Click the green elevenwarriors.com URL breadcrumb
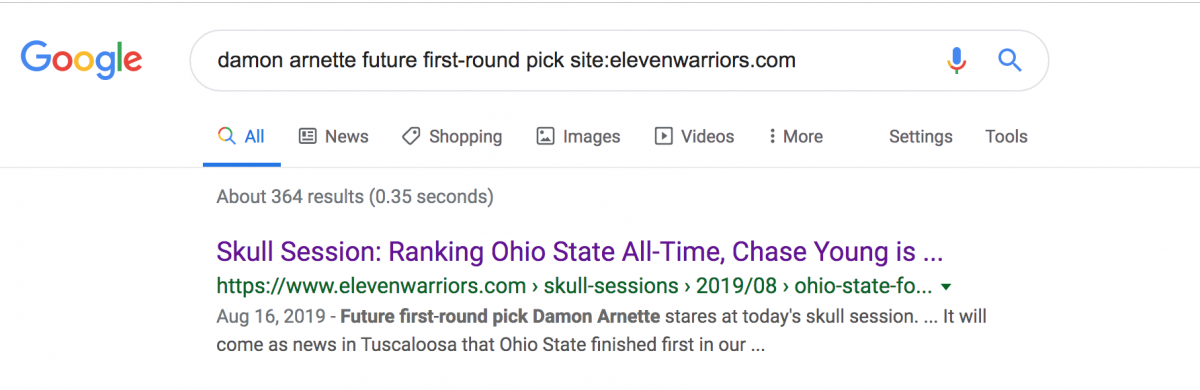Viewport: 1200px width, 390px height. click(574, 287)
